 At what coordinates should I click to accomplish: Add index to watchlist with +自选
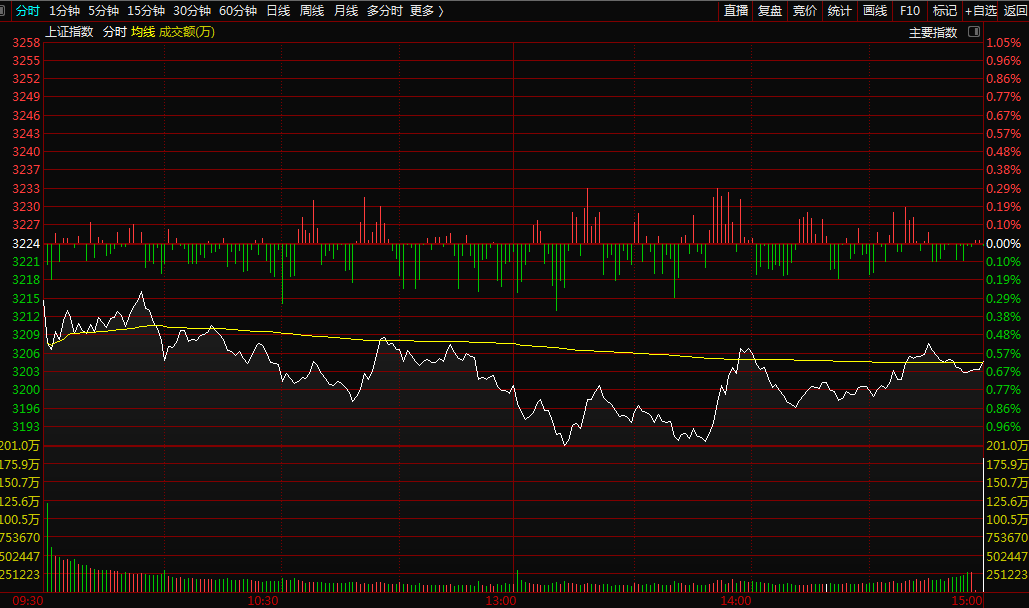pyautogui.click(x=981, y=11)
